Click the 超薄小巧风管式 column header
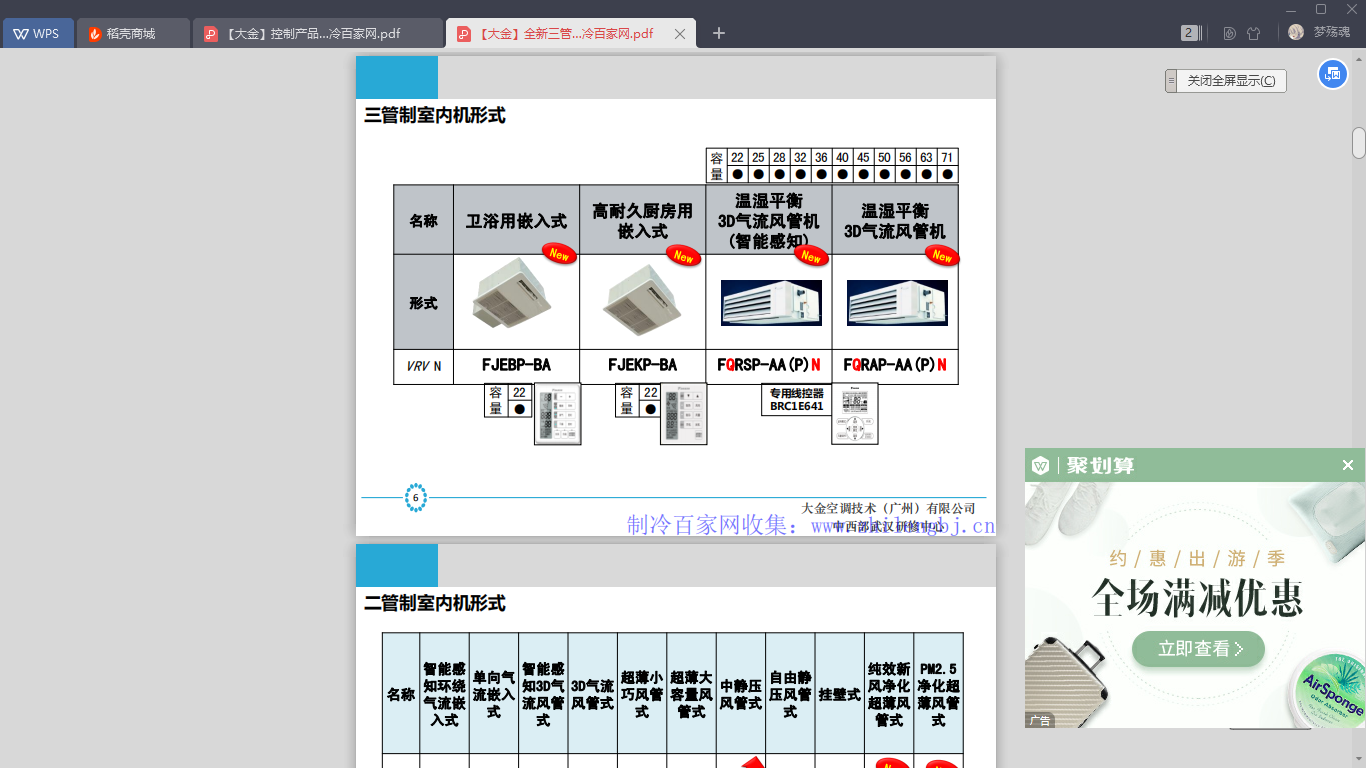The height and width of the screenshot is (768, 1366). 642,694
